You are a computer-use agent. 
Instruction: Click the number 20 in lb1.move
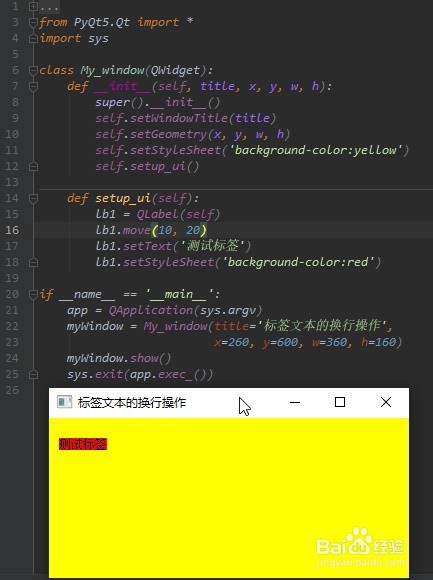pyautogui.click(x=193, y=230)
